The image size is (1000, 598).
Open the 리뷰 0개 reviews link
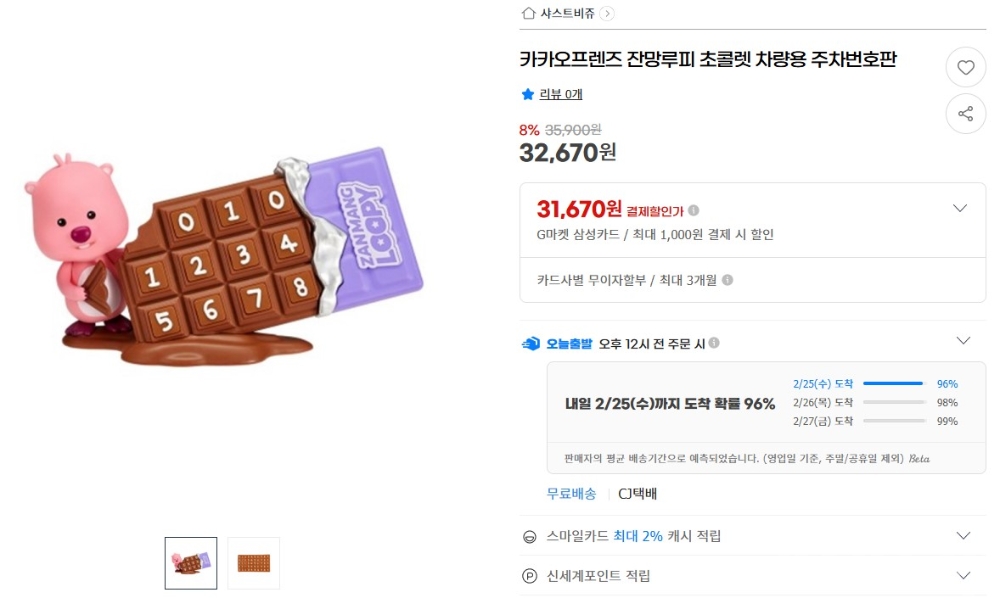tap(560, 94)
